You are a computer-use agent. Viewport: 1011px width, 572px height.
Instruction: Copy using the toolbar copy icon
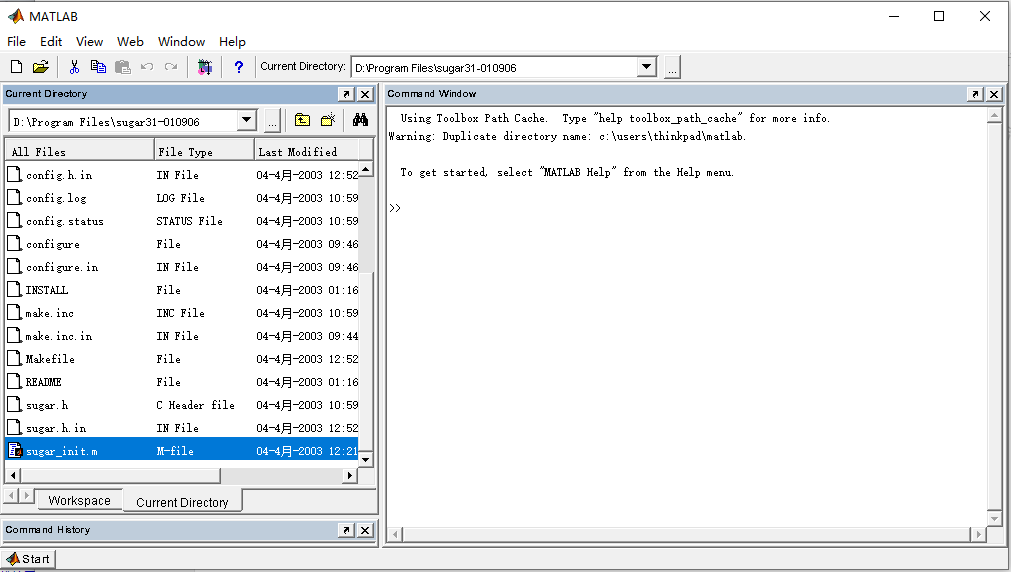(x=98, y=66)
